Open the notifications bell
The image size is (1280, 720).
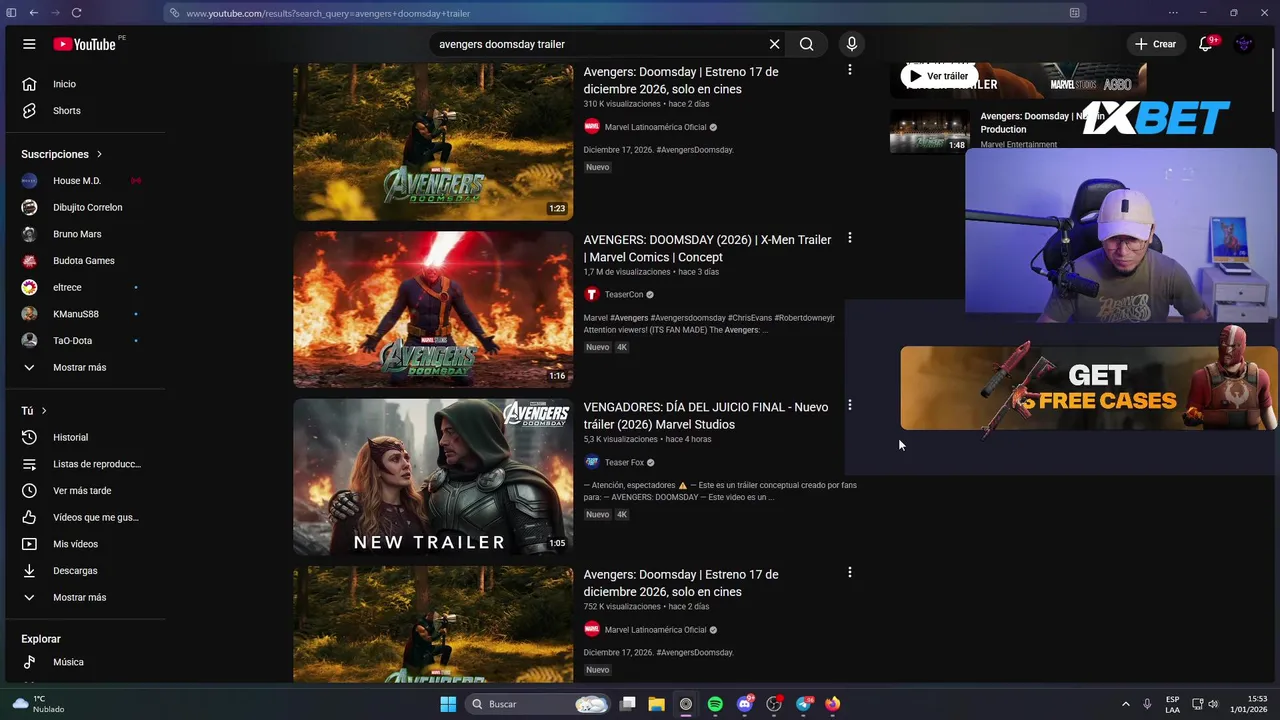coord(1206,44)
